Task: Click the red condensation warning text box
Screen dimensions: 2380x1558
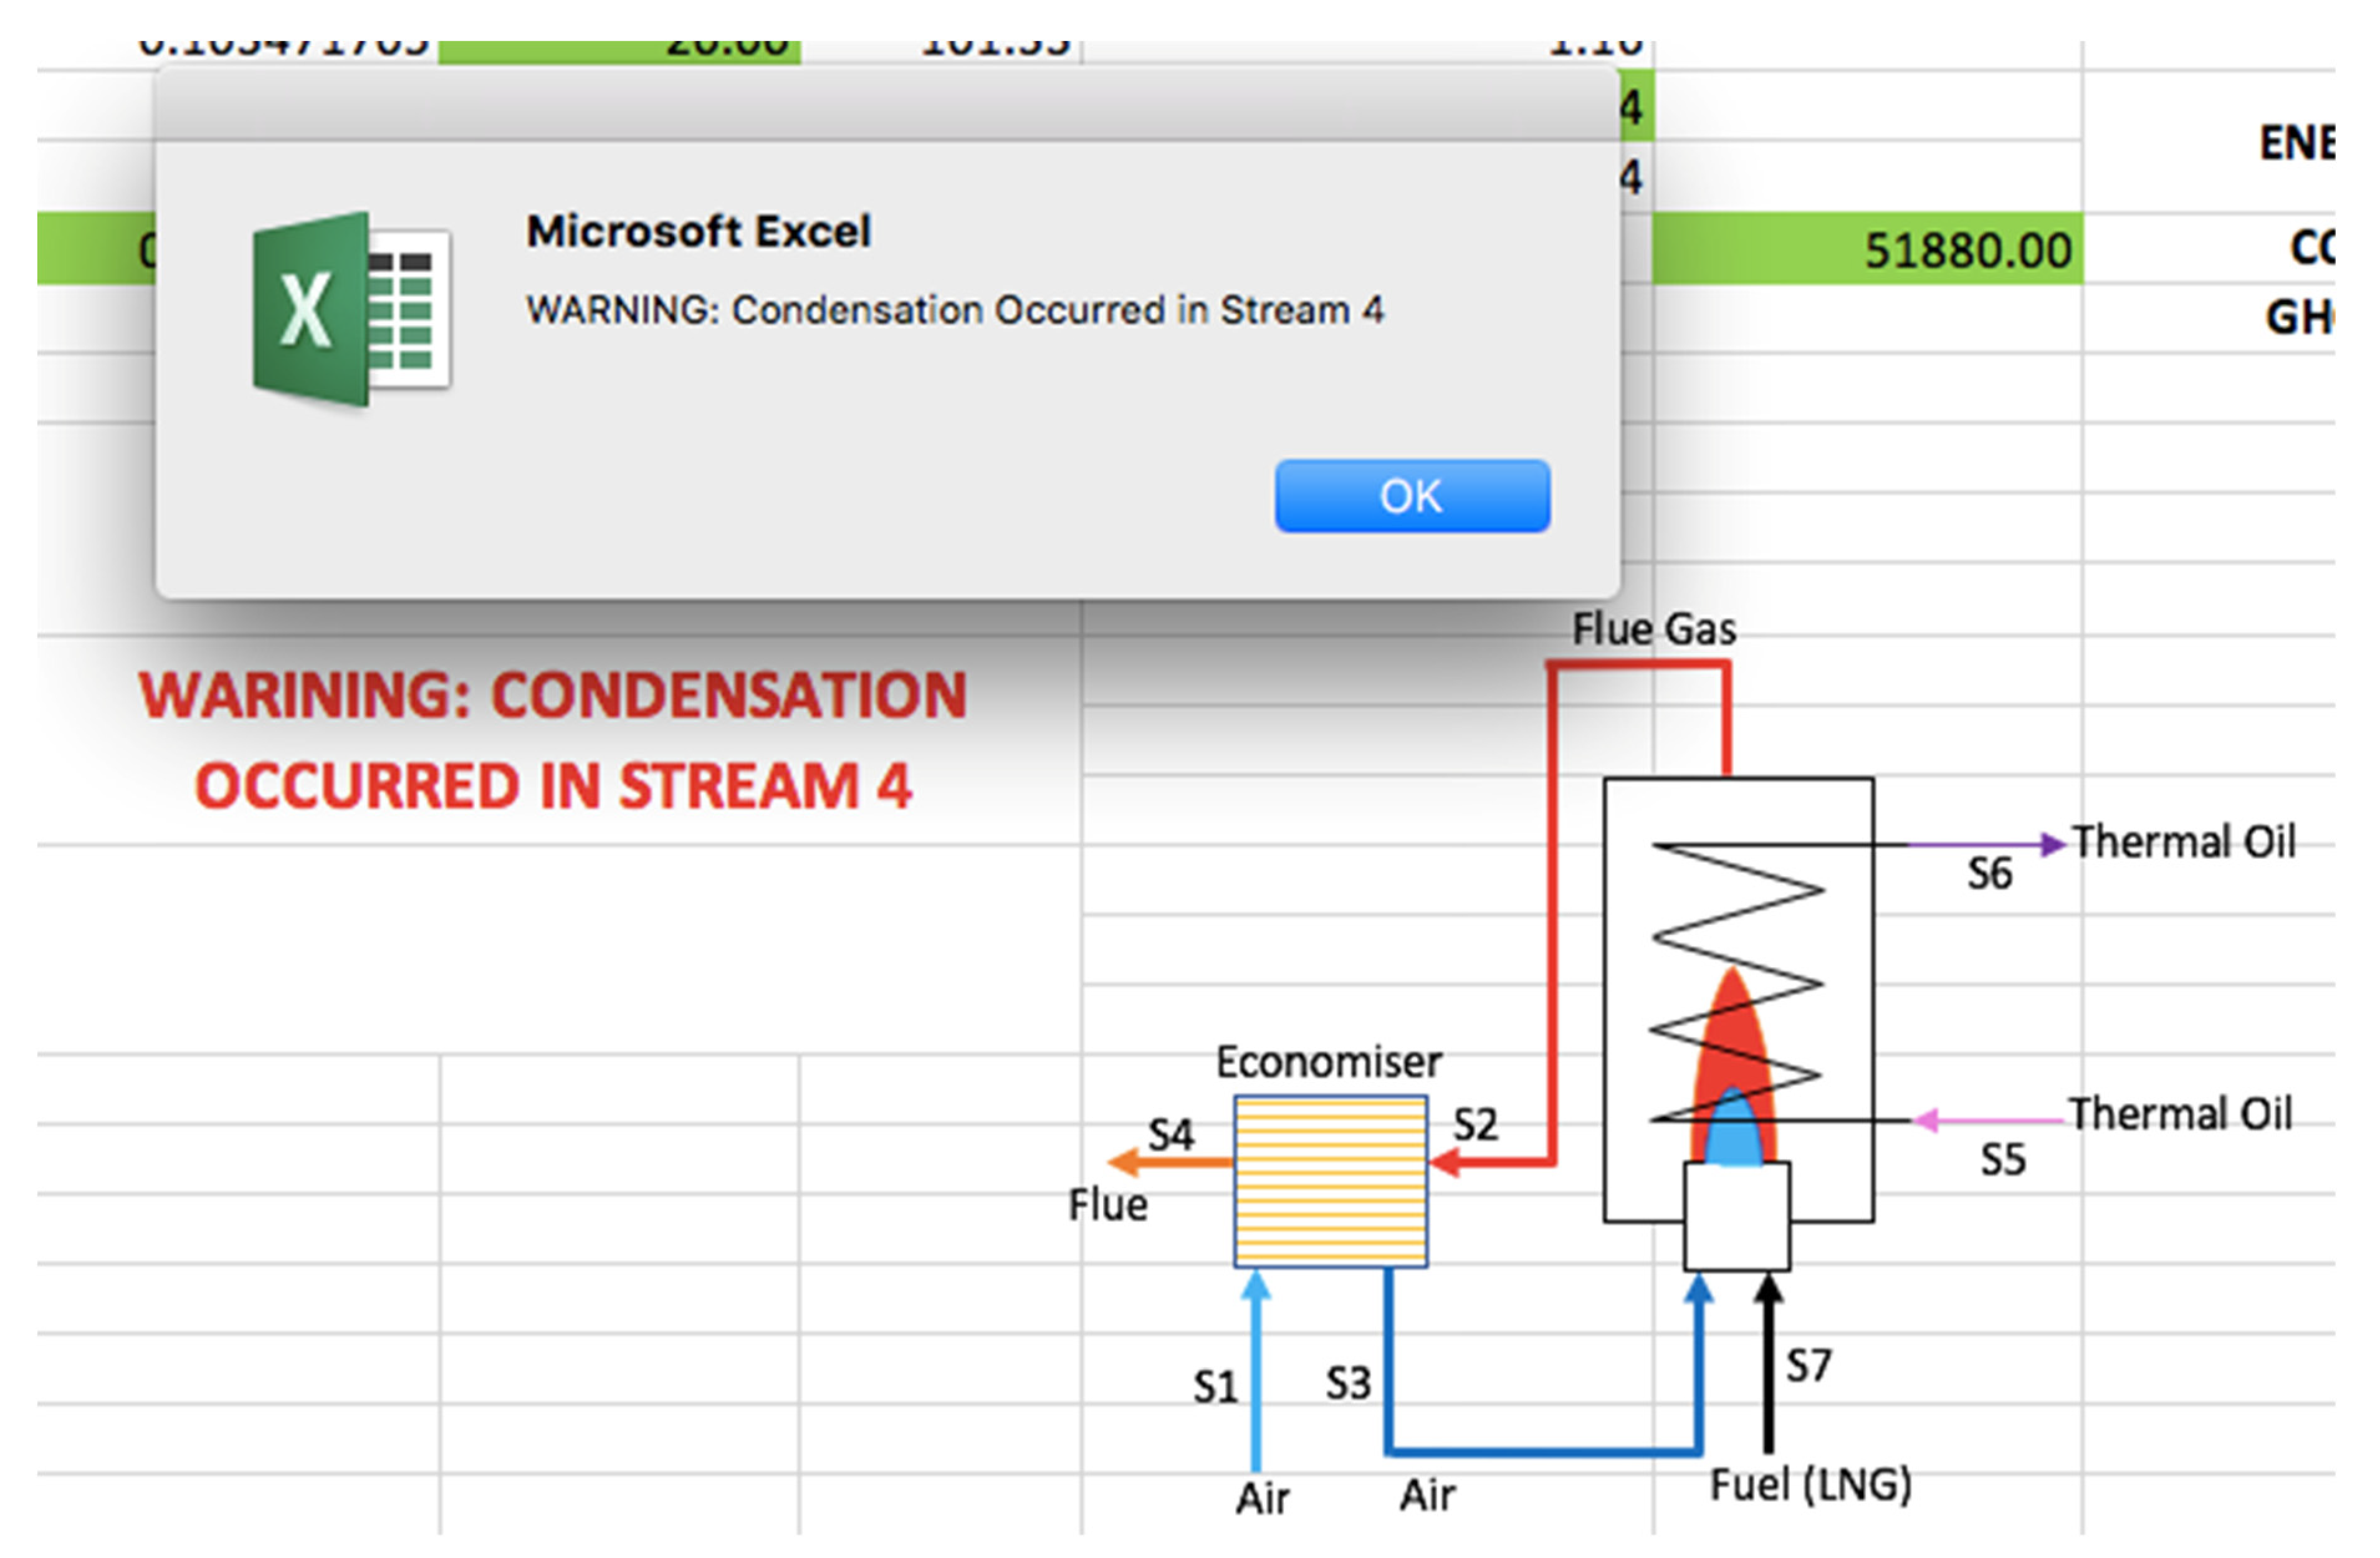Action: click(553, 740)
